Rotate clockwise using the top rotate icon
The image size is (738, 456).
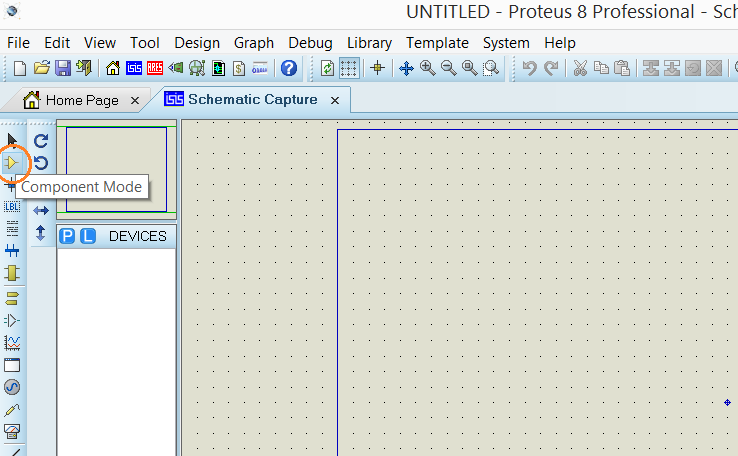[41, 140]
